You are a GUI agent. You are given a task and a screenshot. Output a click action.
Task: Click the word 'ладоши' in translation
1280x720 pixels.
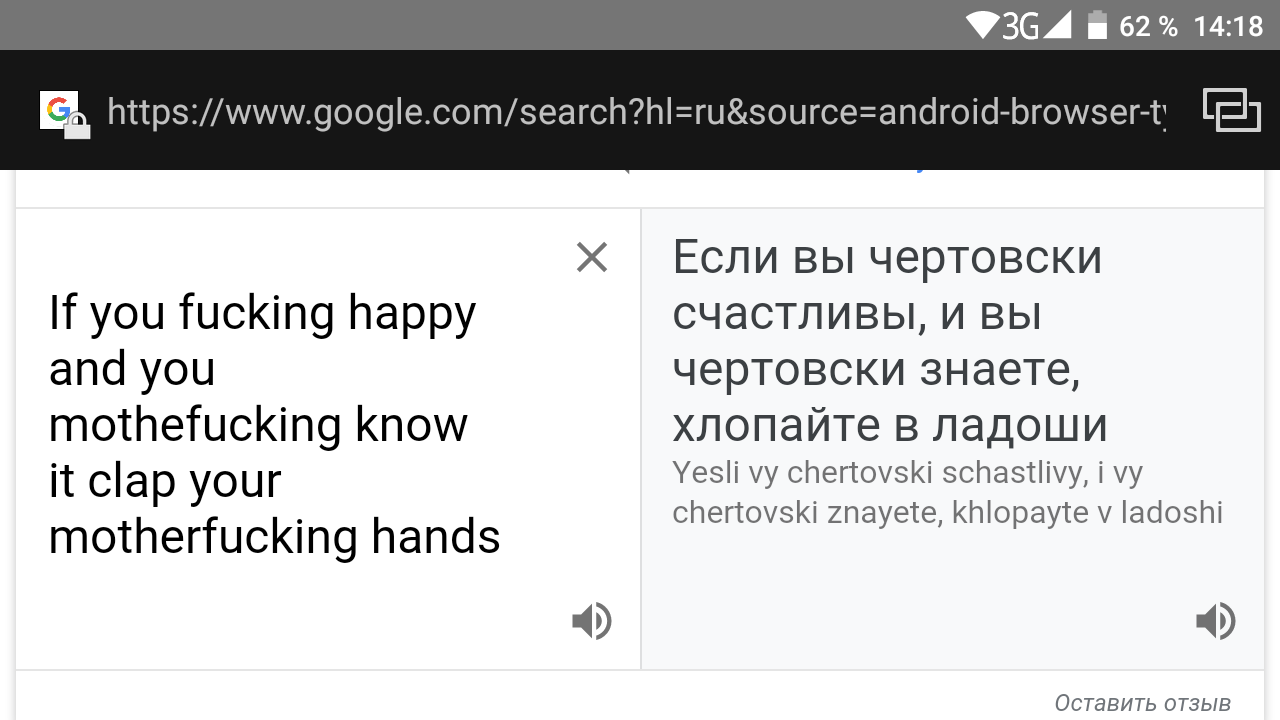click(1020, 427)
